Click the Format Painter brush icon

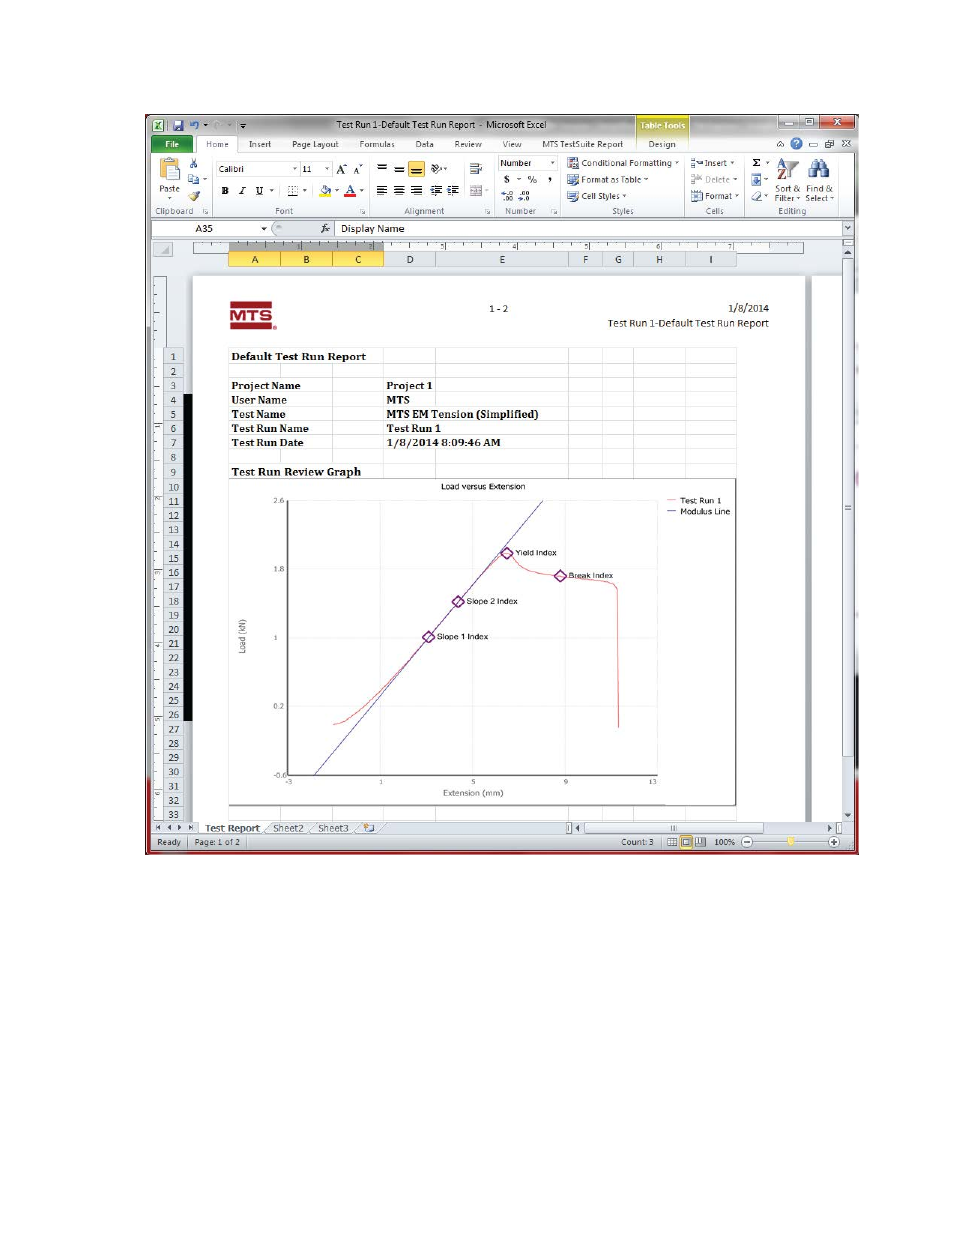click(x=194, y=195)
